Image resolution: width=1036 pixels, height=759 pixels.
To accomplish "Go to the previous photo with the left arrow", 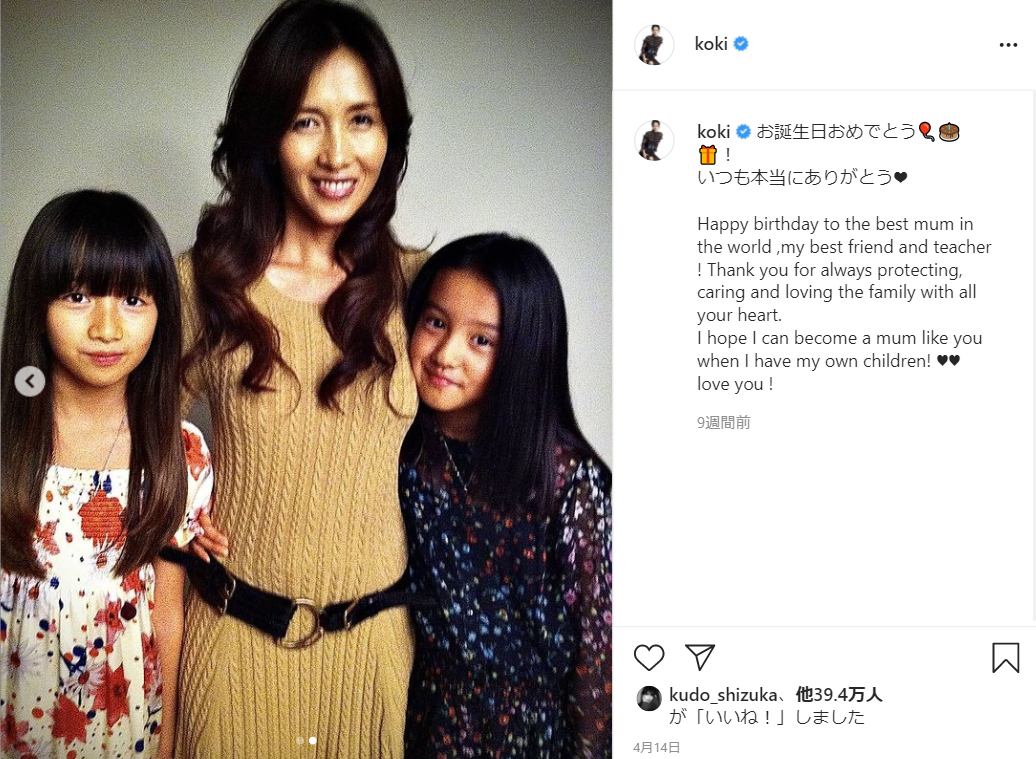I will (30, 381).
